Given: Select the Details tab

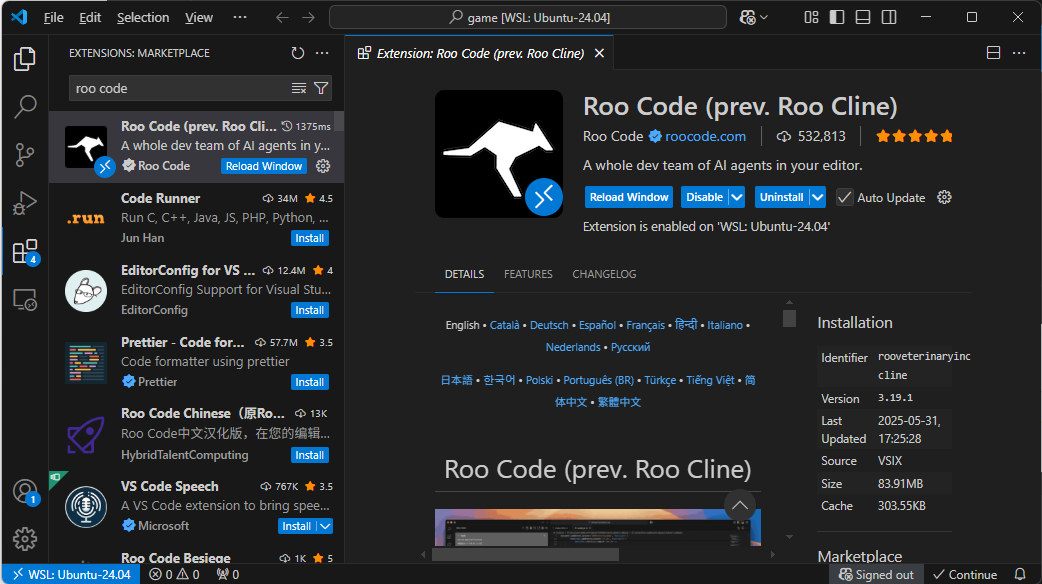Looking at the screenshot, I should click(465, 274).
